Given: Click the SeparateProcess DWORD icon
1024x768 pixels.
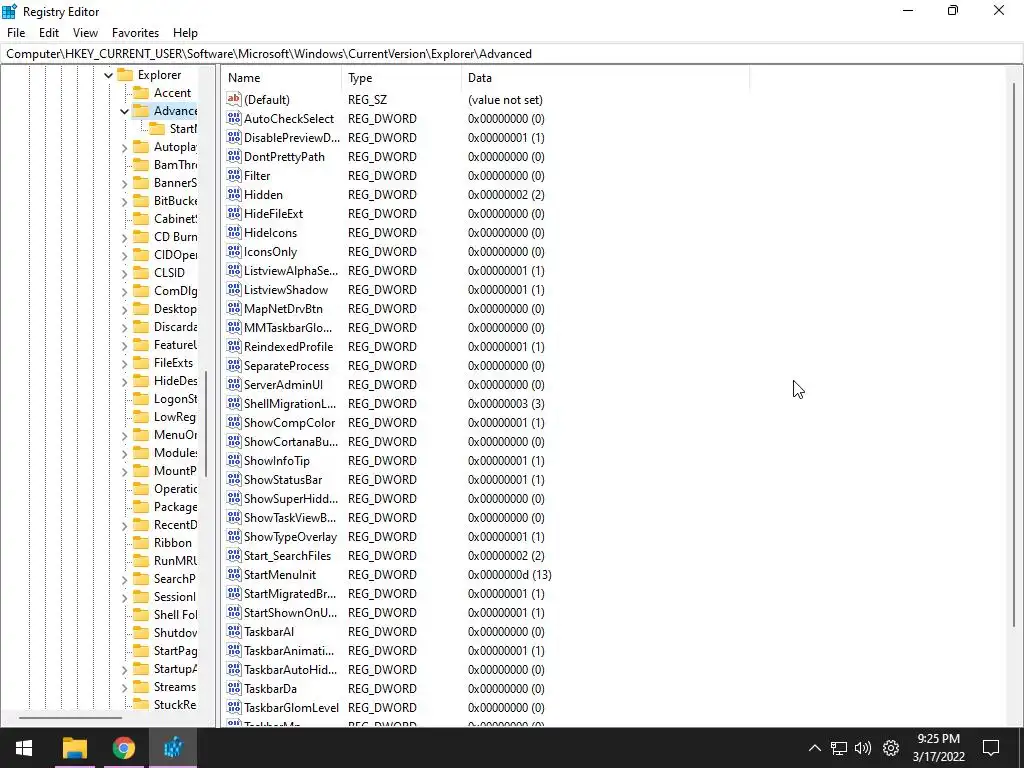Looking at the screenshot, I should (234, 365).
